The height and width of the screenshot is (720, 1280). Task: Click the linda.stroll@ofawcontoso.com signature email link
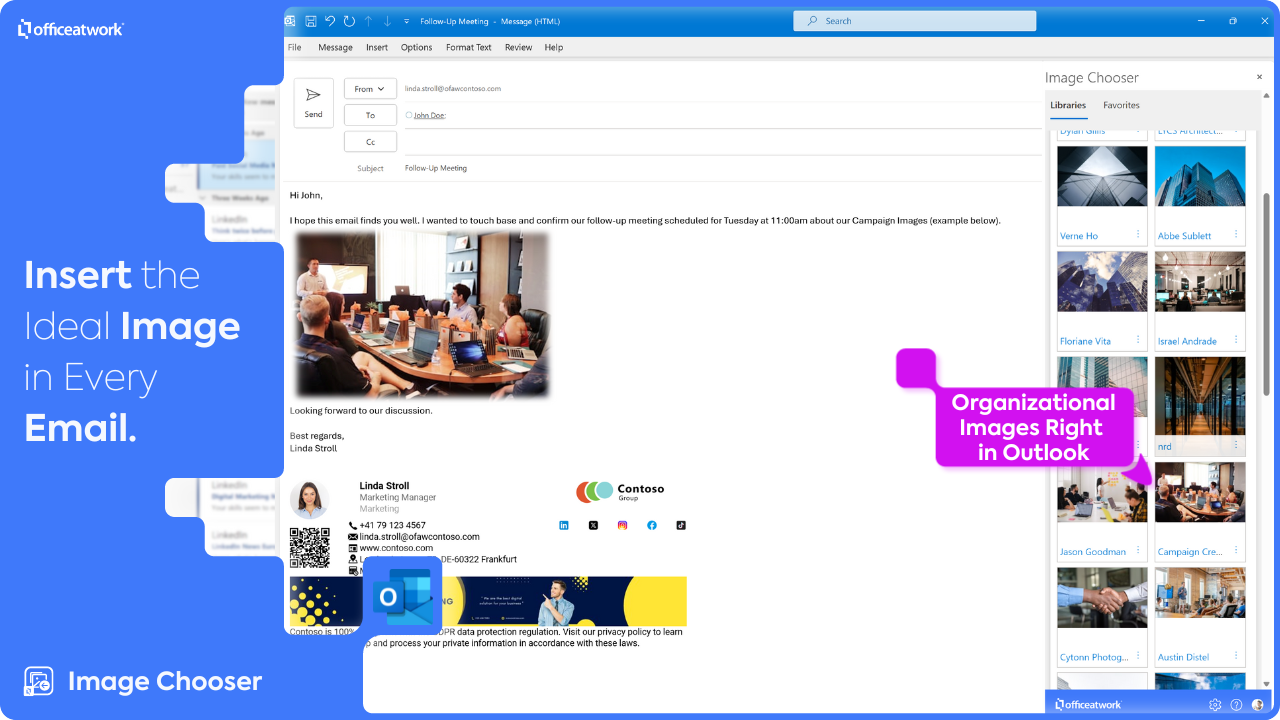pos(420,537)
